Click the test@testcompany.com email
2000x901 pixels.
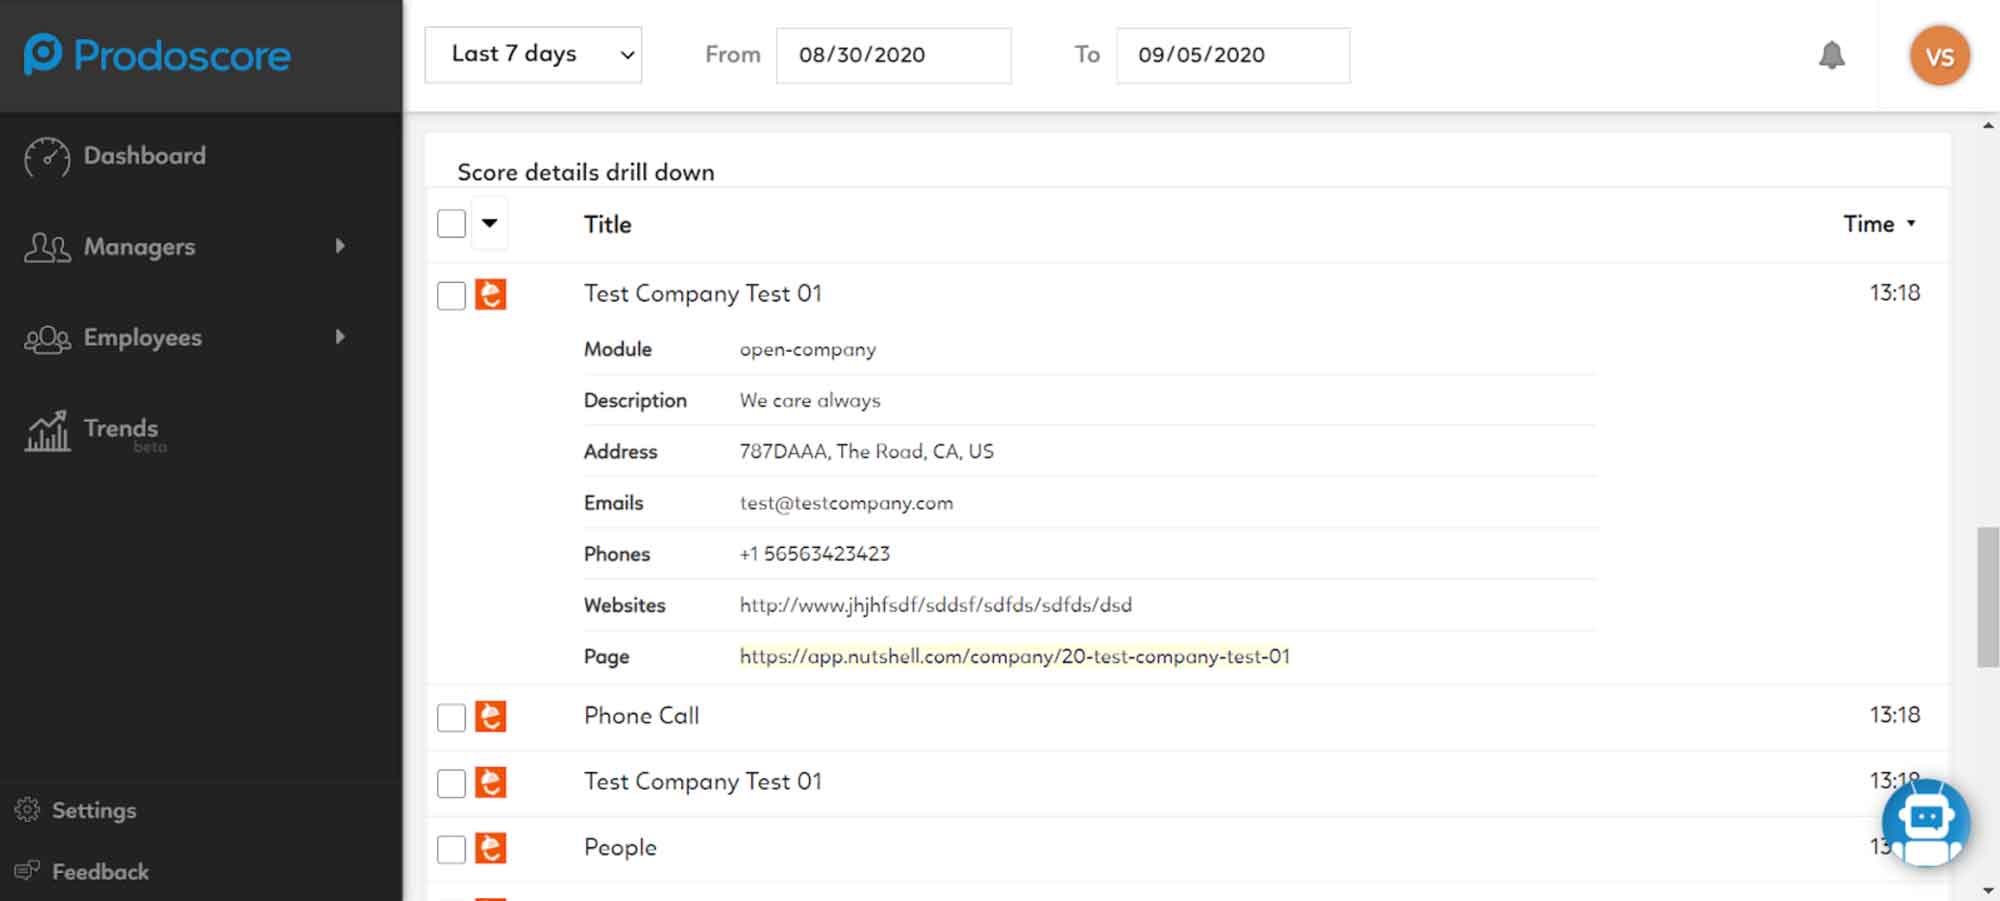[846, 503]
